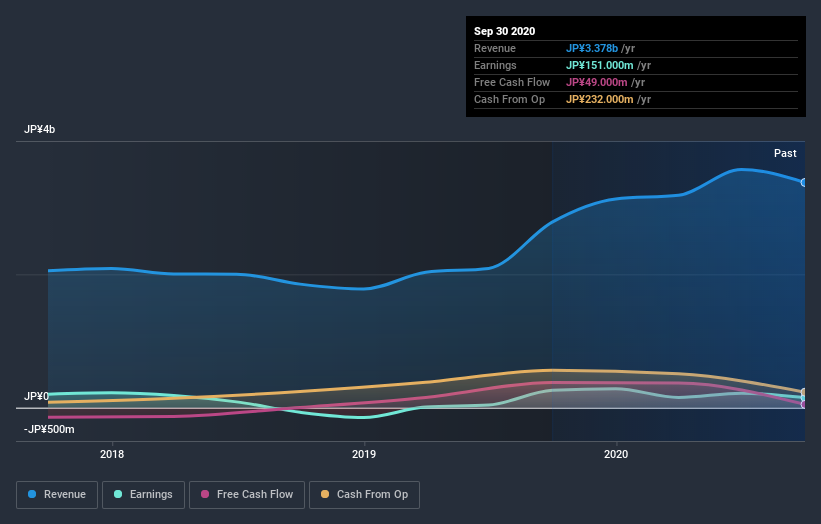Click the 'Free Cash Flow' row label in tooltip
This screenshot has height=524, width=821.
512,82
